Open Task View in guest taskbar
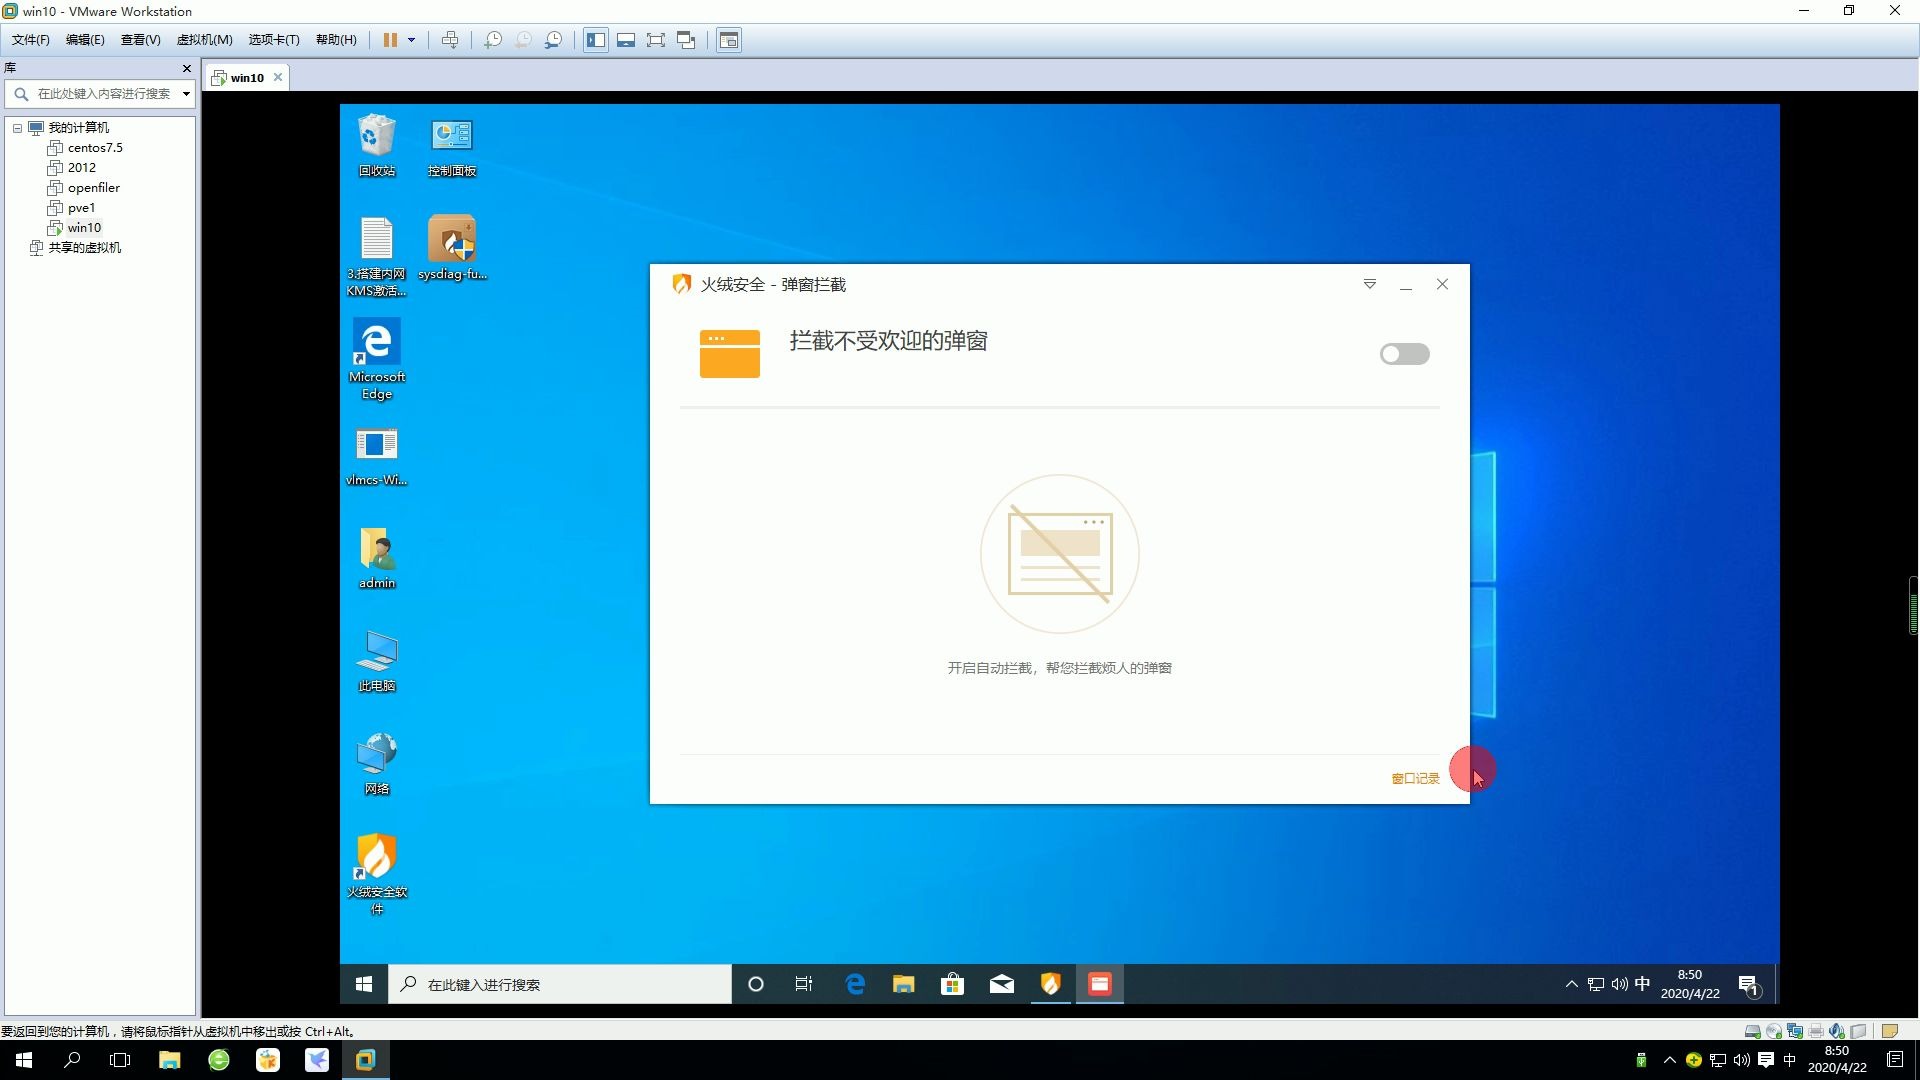This screenshot has width=1920, height=1080. [804, 984]
